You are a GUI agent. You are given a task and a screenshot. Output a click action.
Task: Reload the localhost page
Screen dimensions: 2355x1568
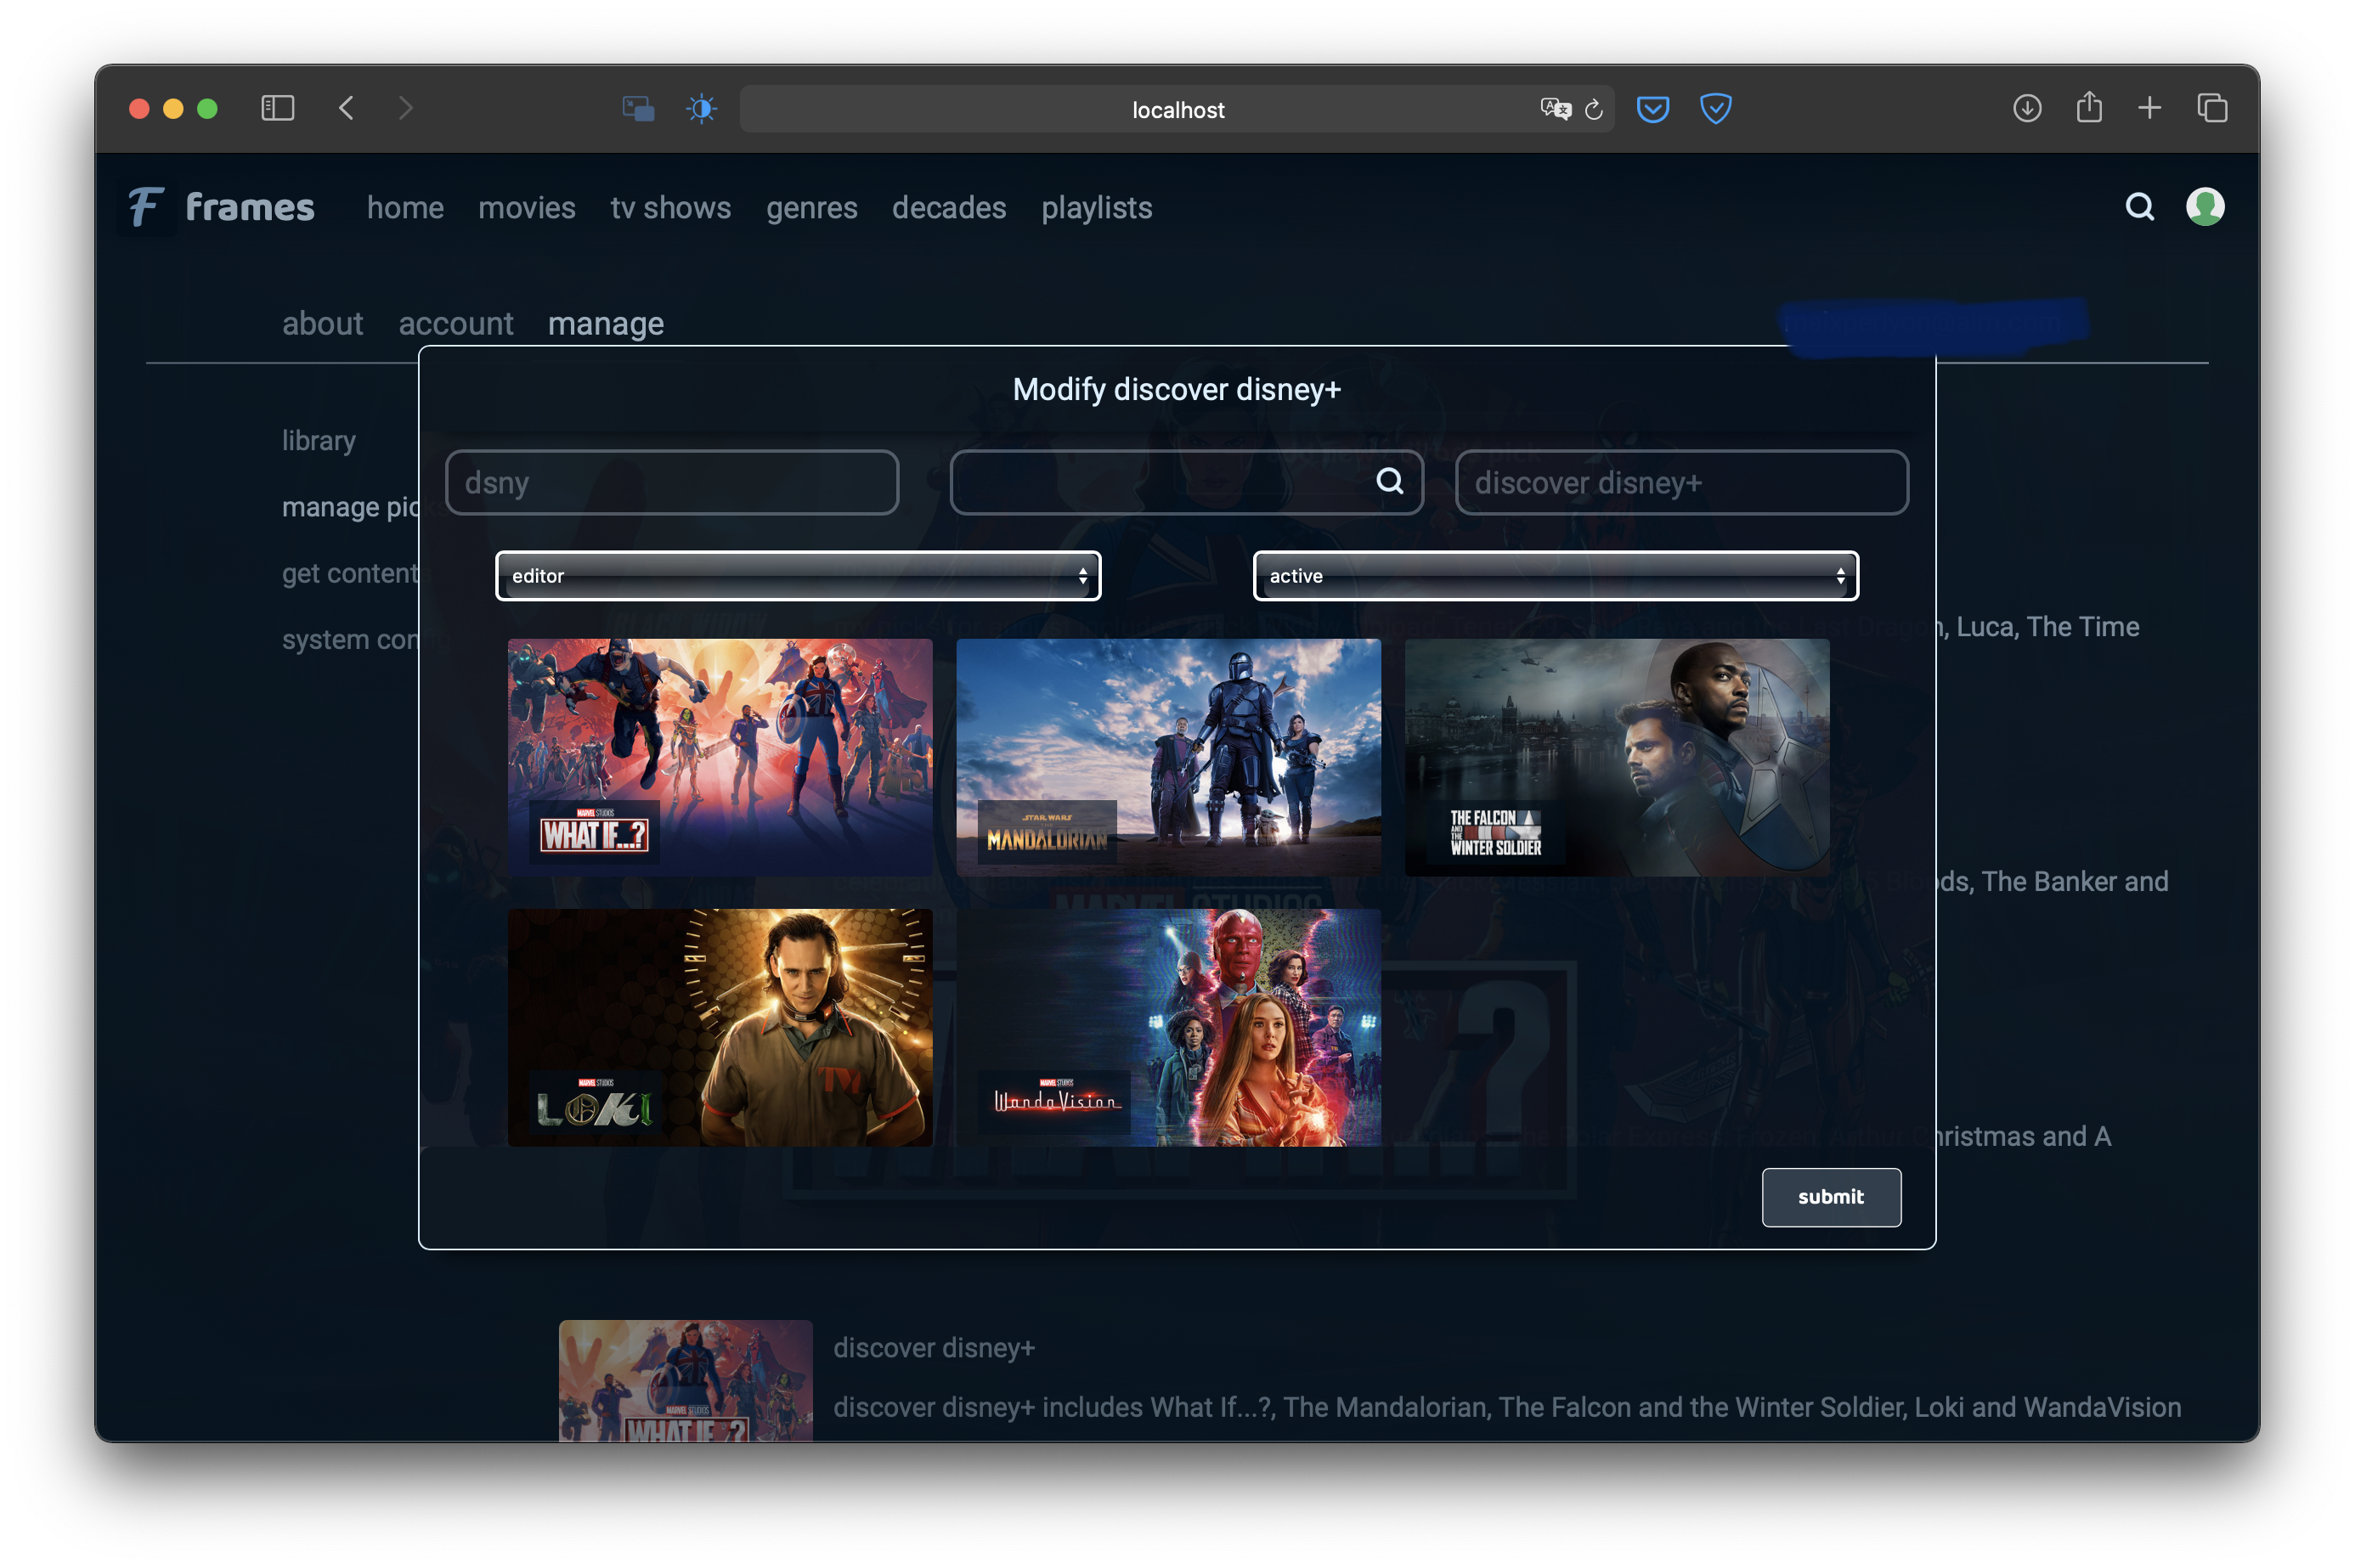(x=1593, y=110)
